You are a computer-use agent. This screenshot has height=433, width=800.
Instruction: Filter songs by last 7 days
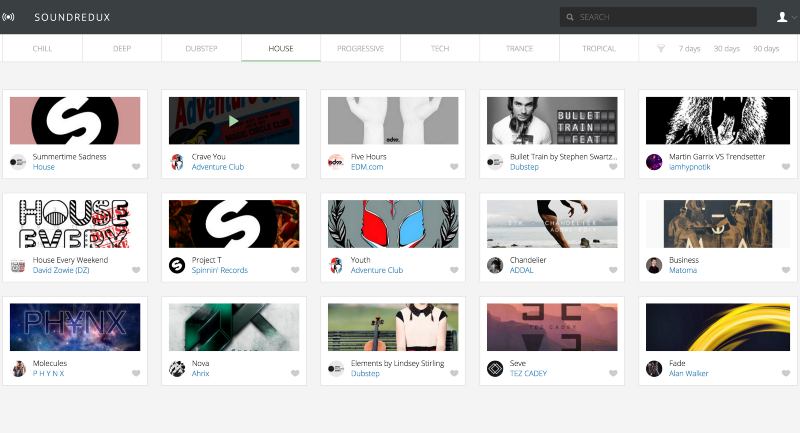coord(690,48)
